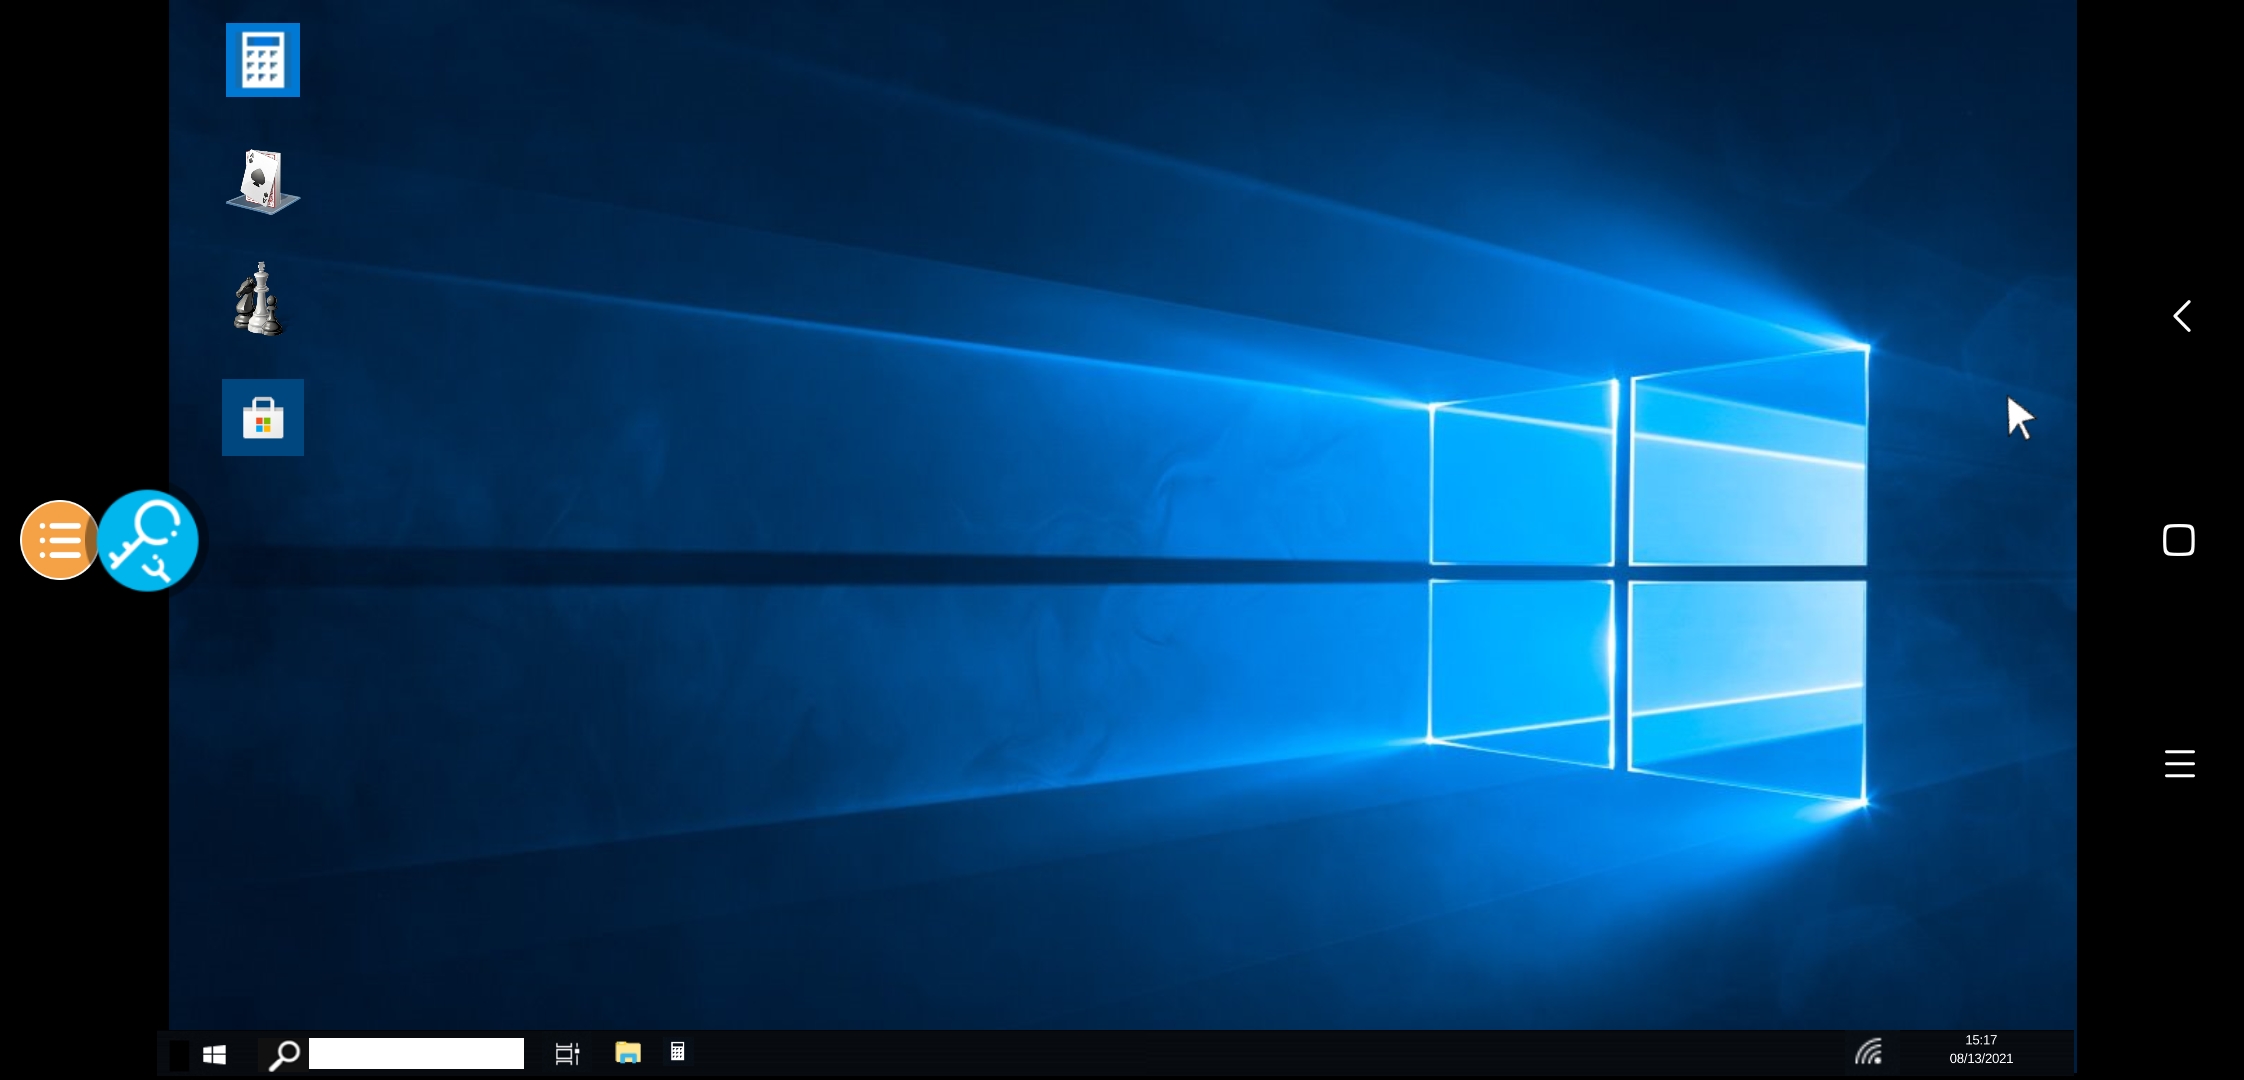Open the Windows Start menu
The height and width of the screenshot is (1080, 2244).
click(214, 1054)
